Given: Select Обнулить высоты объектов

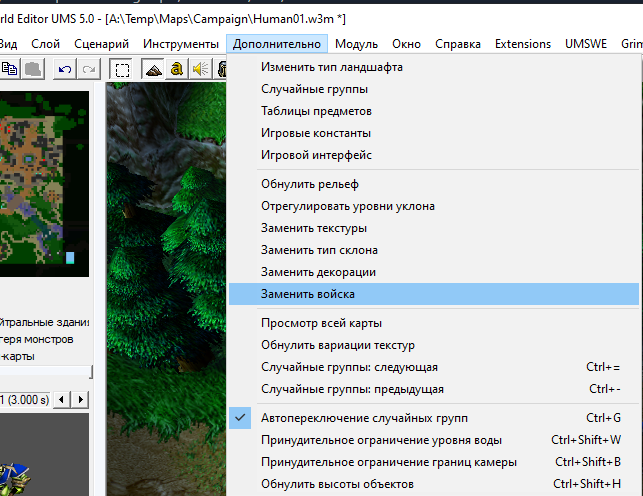Looking at the screenshot, I should 434,484.
